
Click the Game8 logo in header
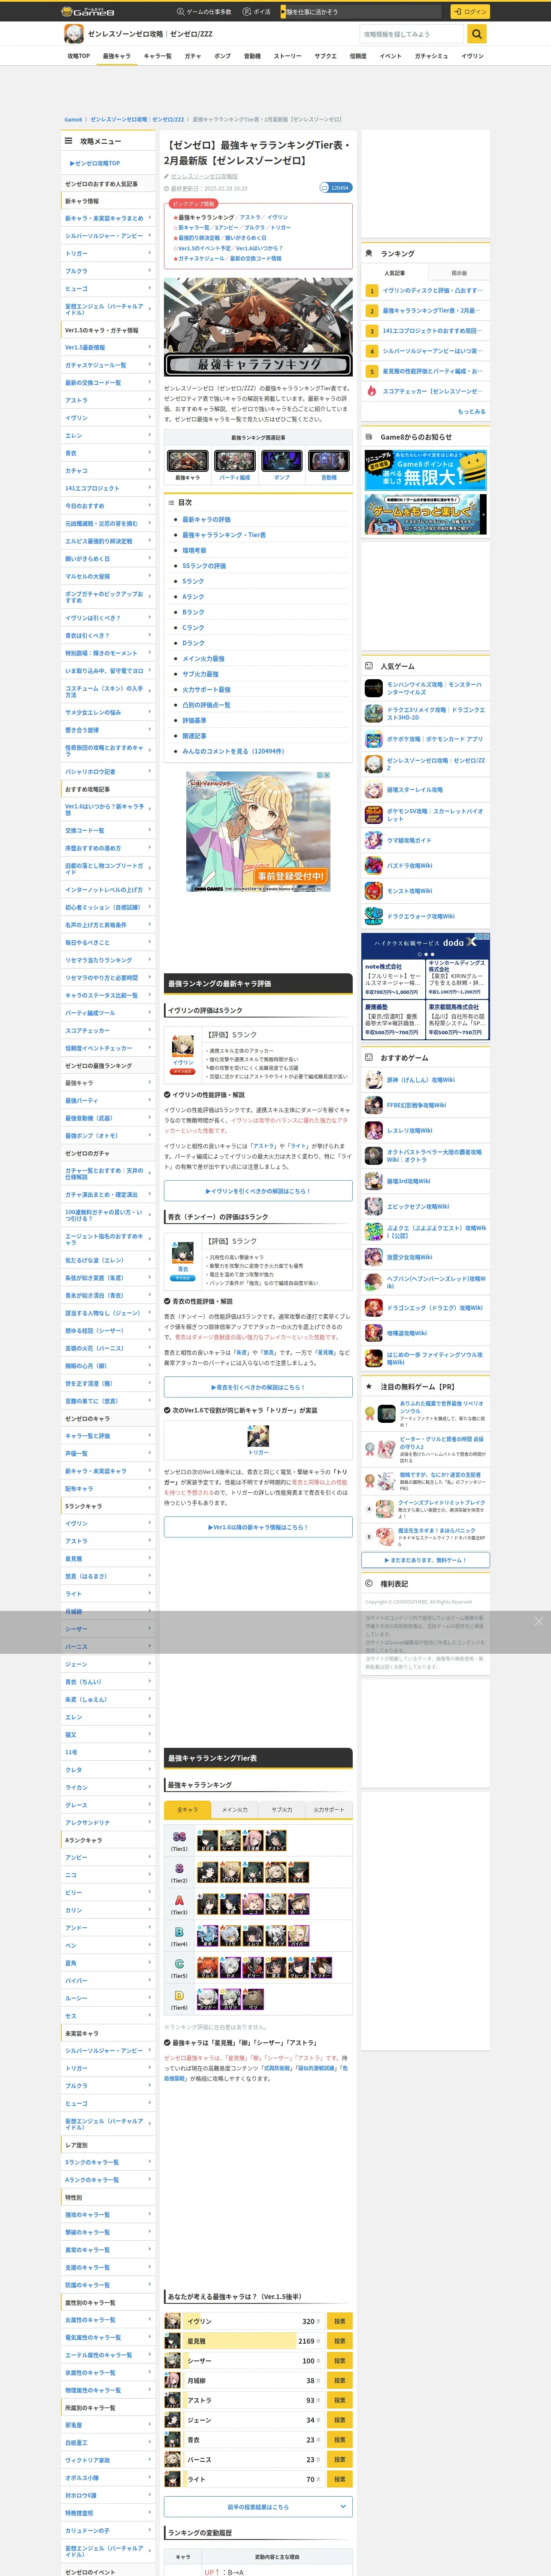click(87, 11)
